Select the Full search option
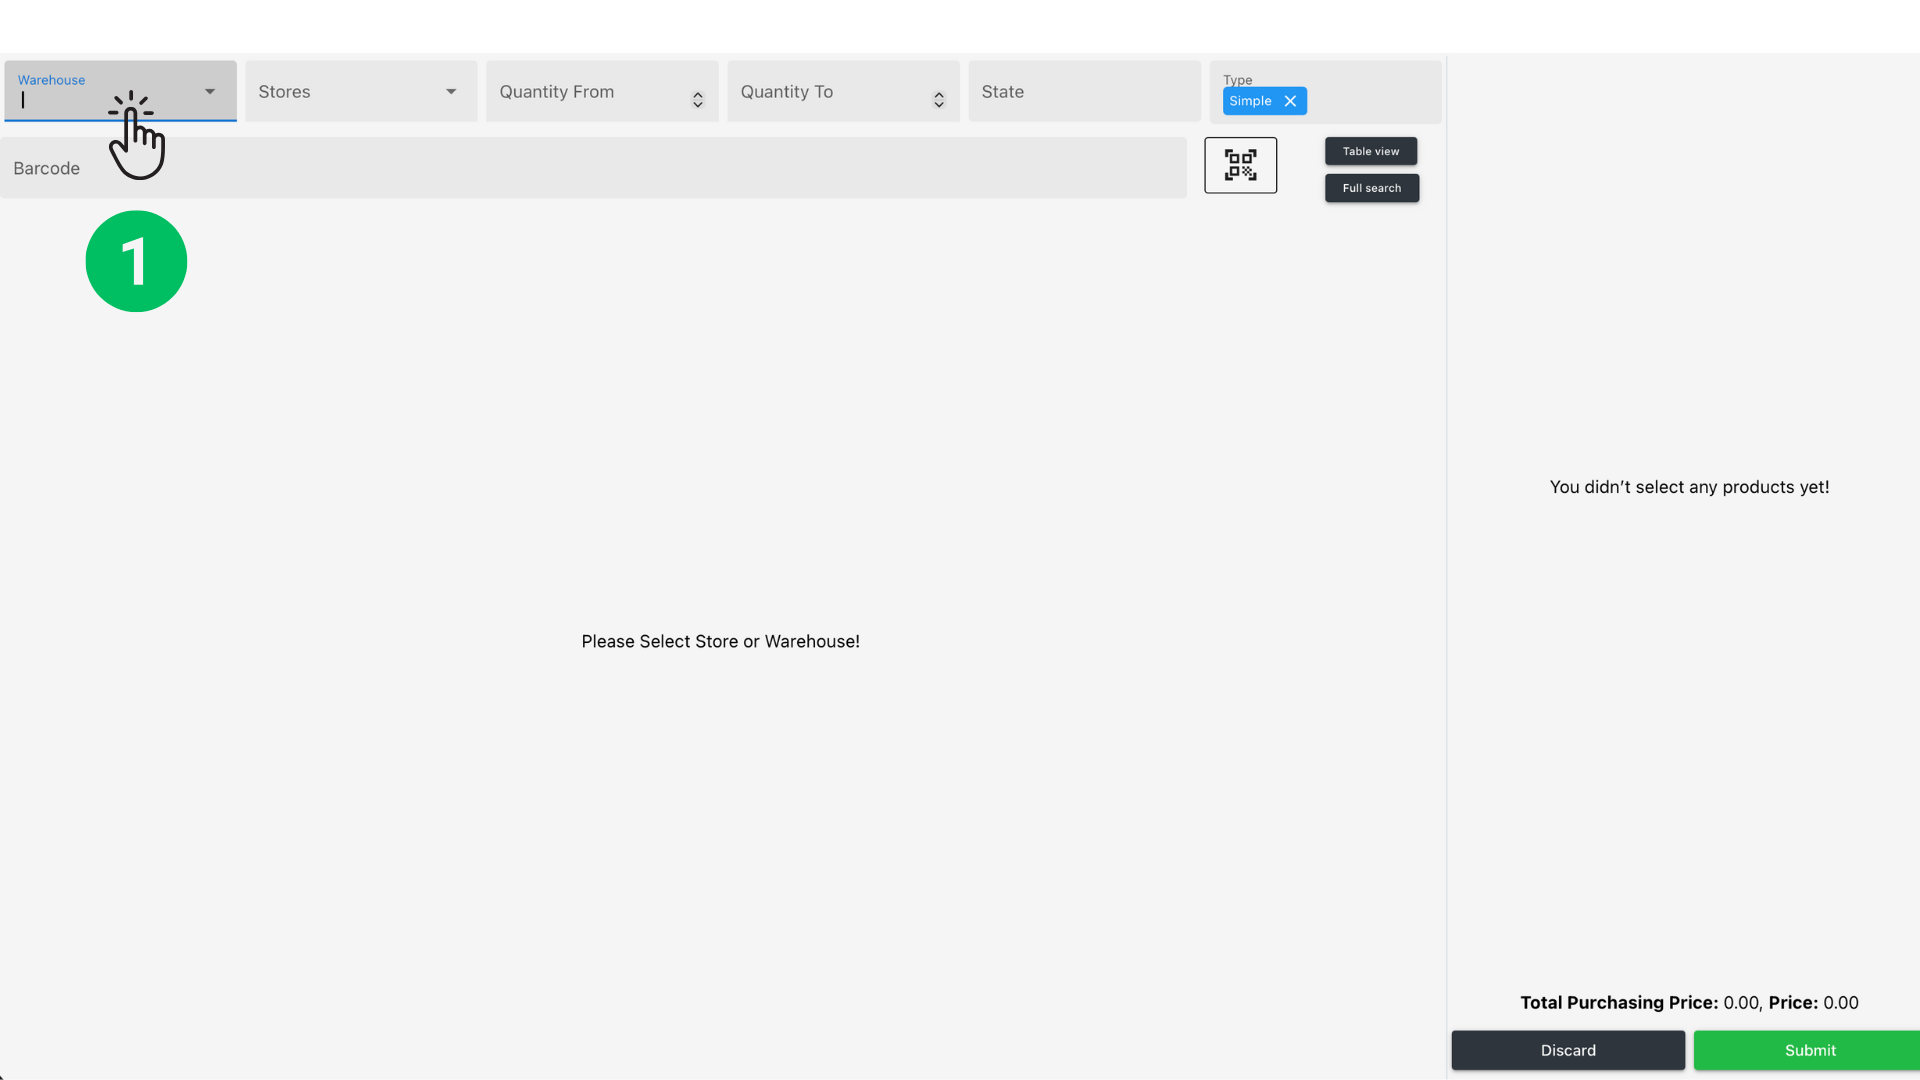This screenshot has width=1920, height=1080. pyautogui.click(x=1371, y=188)
